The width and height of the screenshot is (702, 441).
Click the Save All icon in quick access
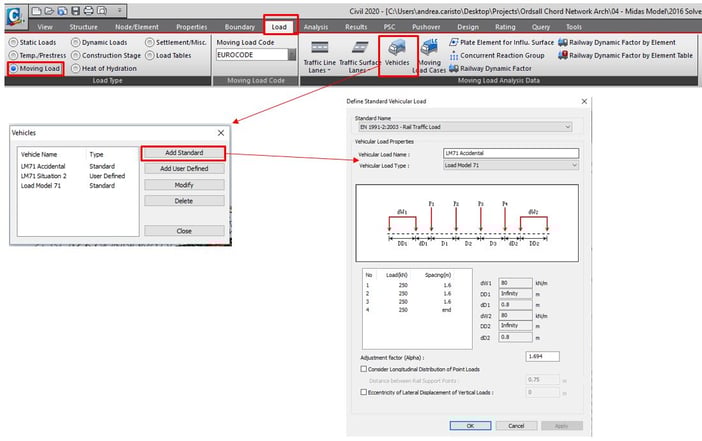63,10
